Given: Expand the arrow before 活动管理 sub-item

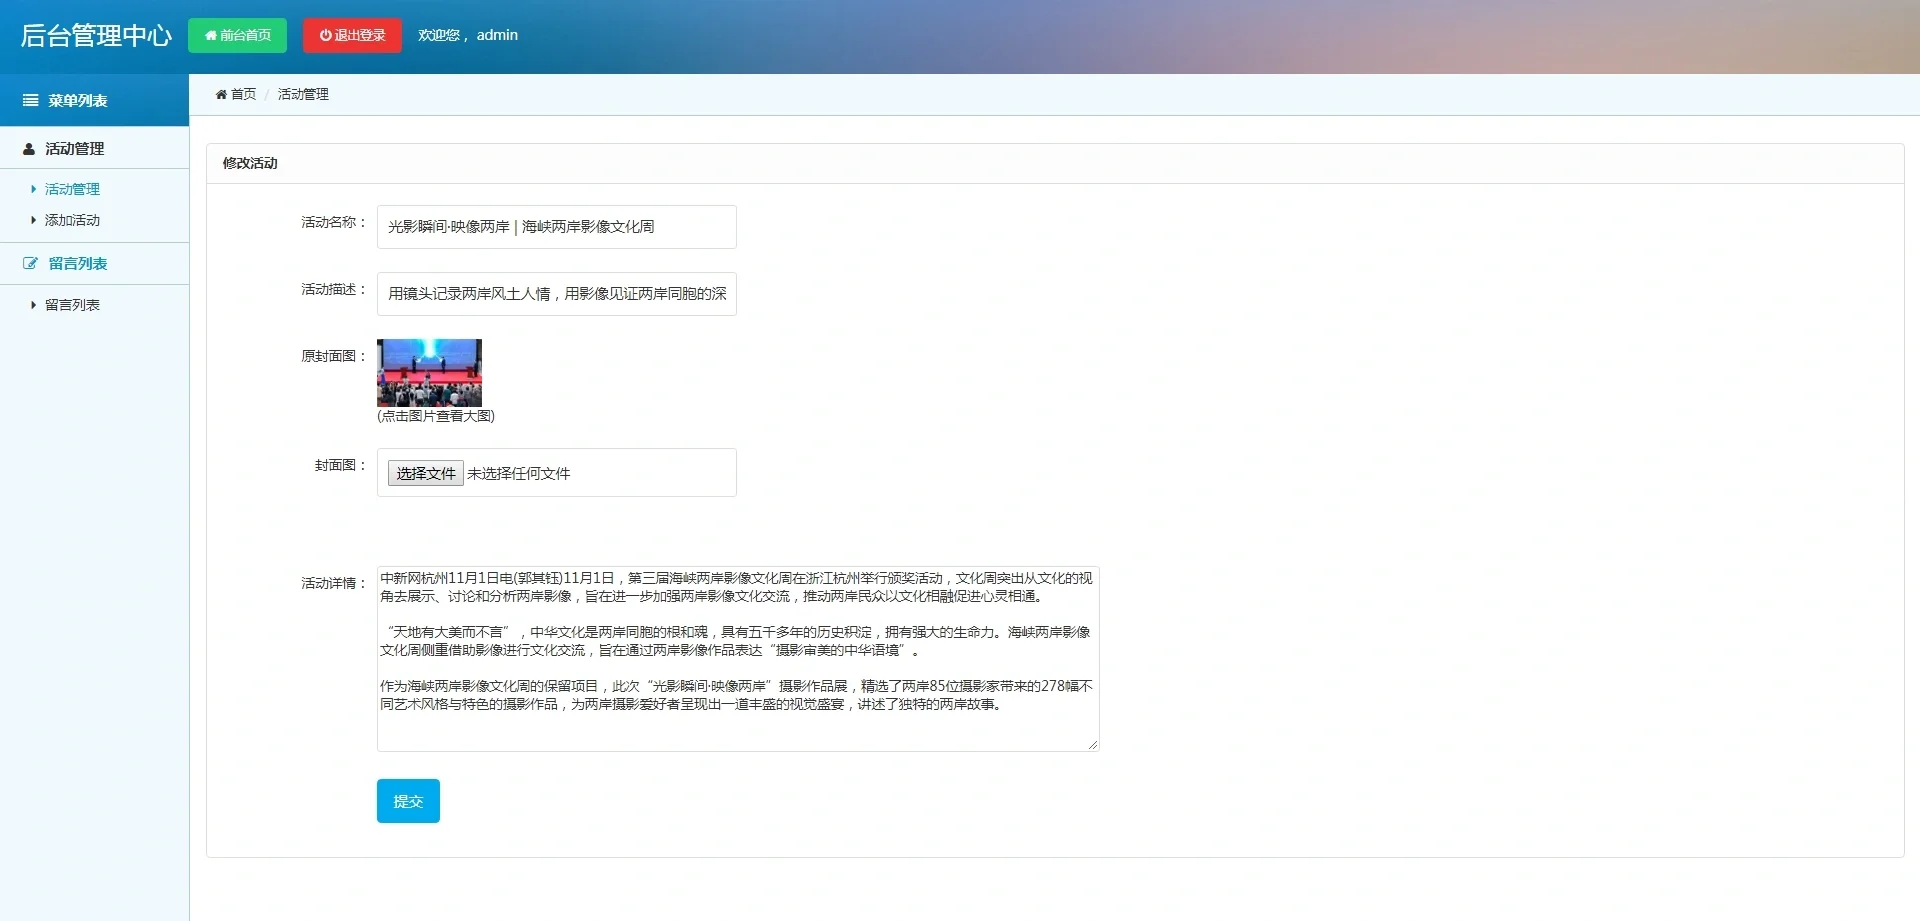Looking at the screenshot, I should [31, 188].
